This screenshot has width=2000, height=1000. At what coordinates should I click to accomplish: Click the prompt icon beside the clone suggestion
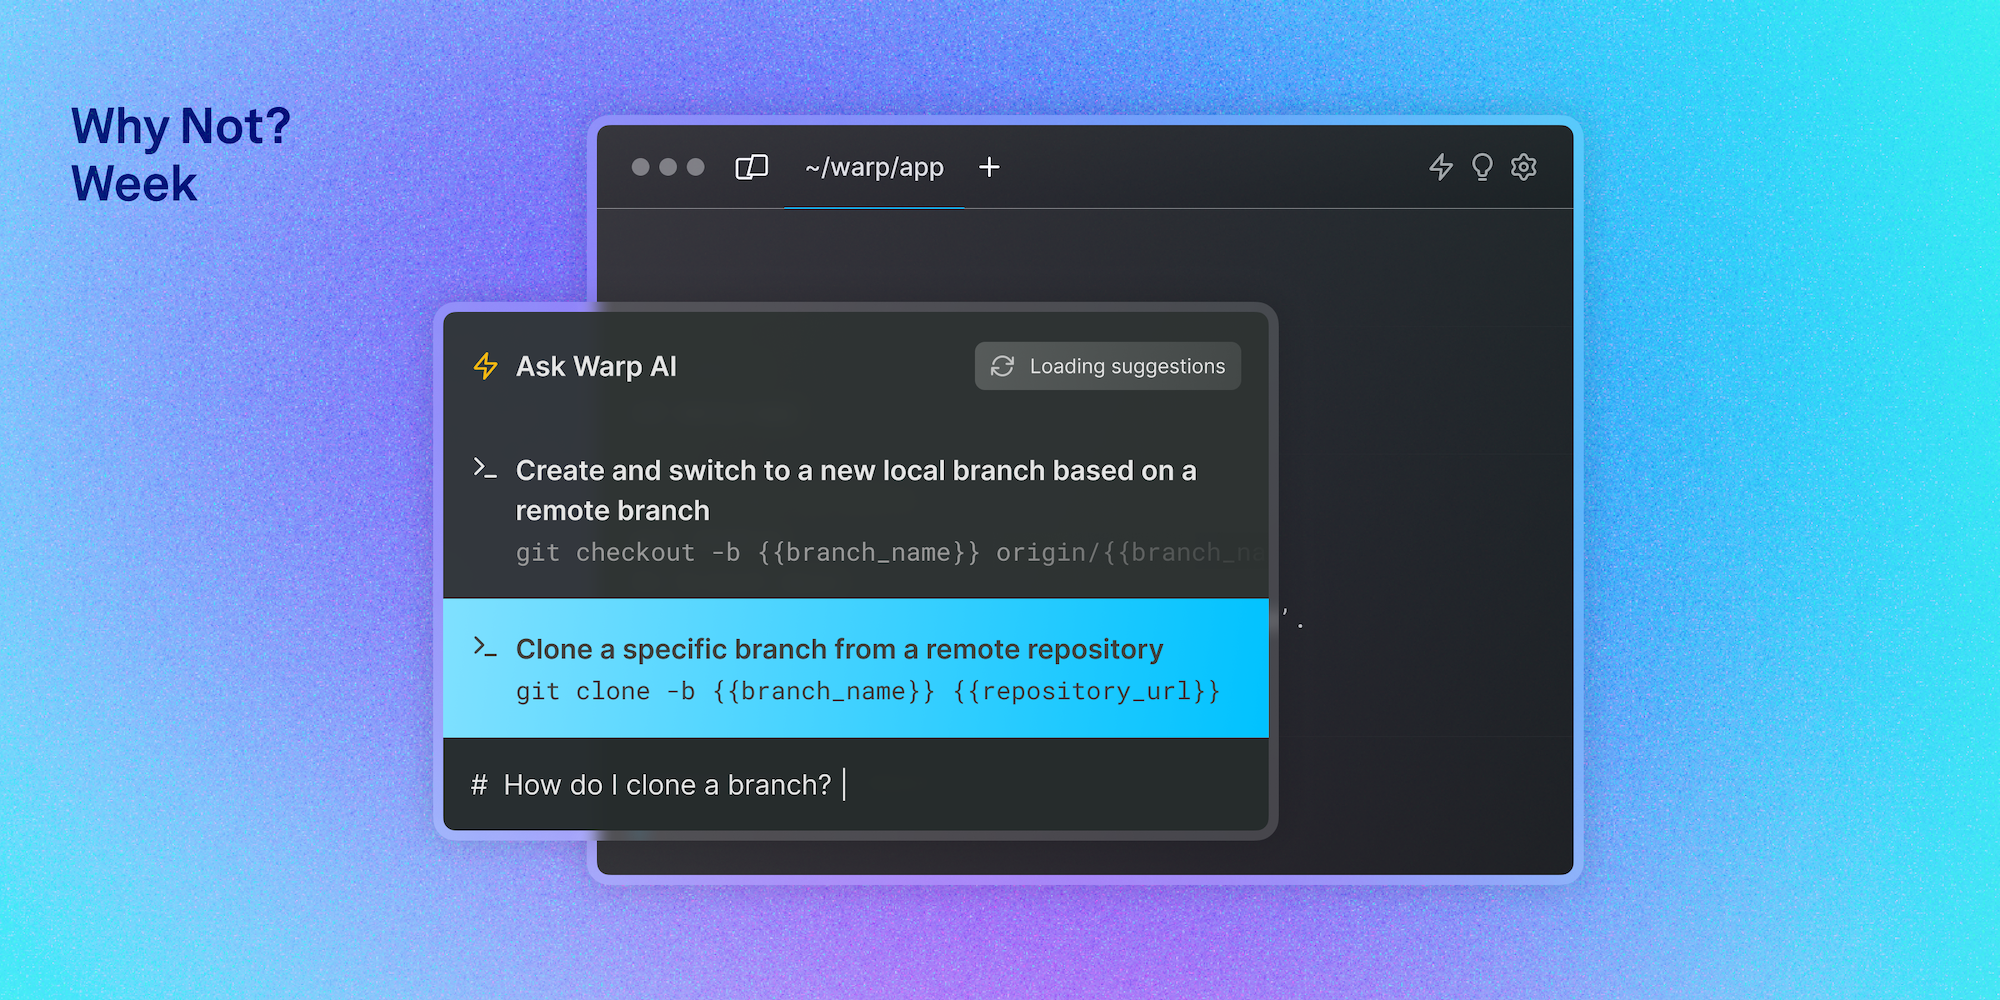tap(484, 648)
